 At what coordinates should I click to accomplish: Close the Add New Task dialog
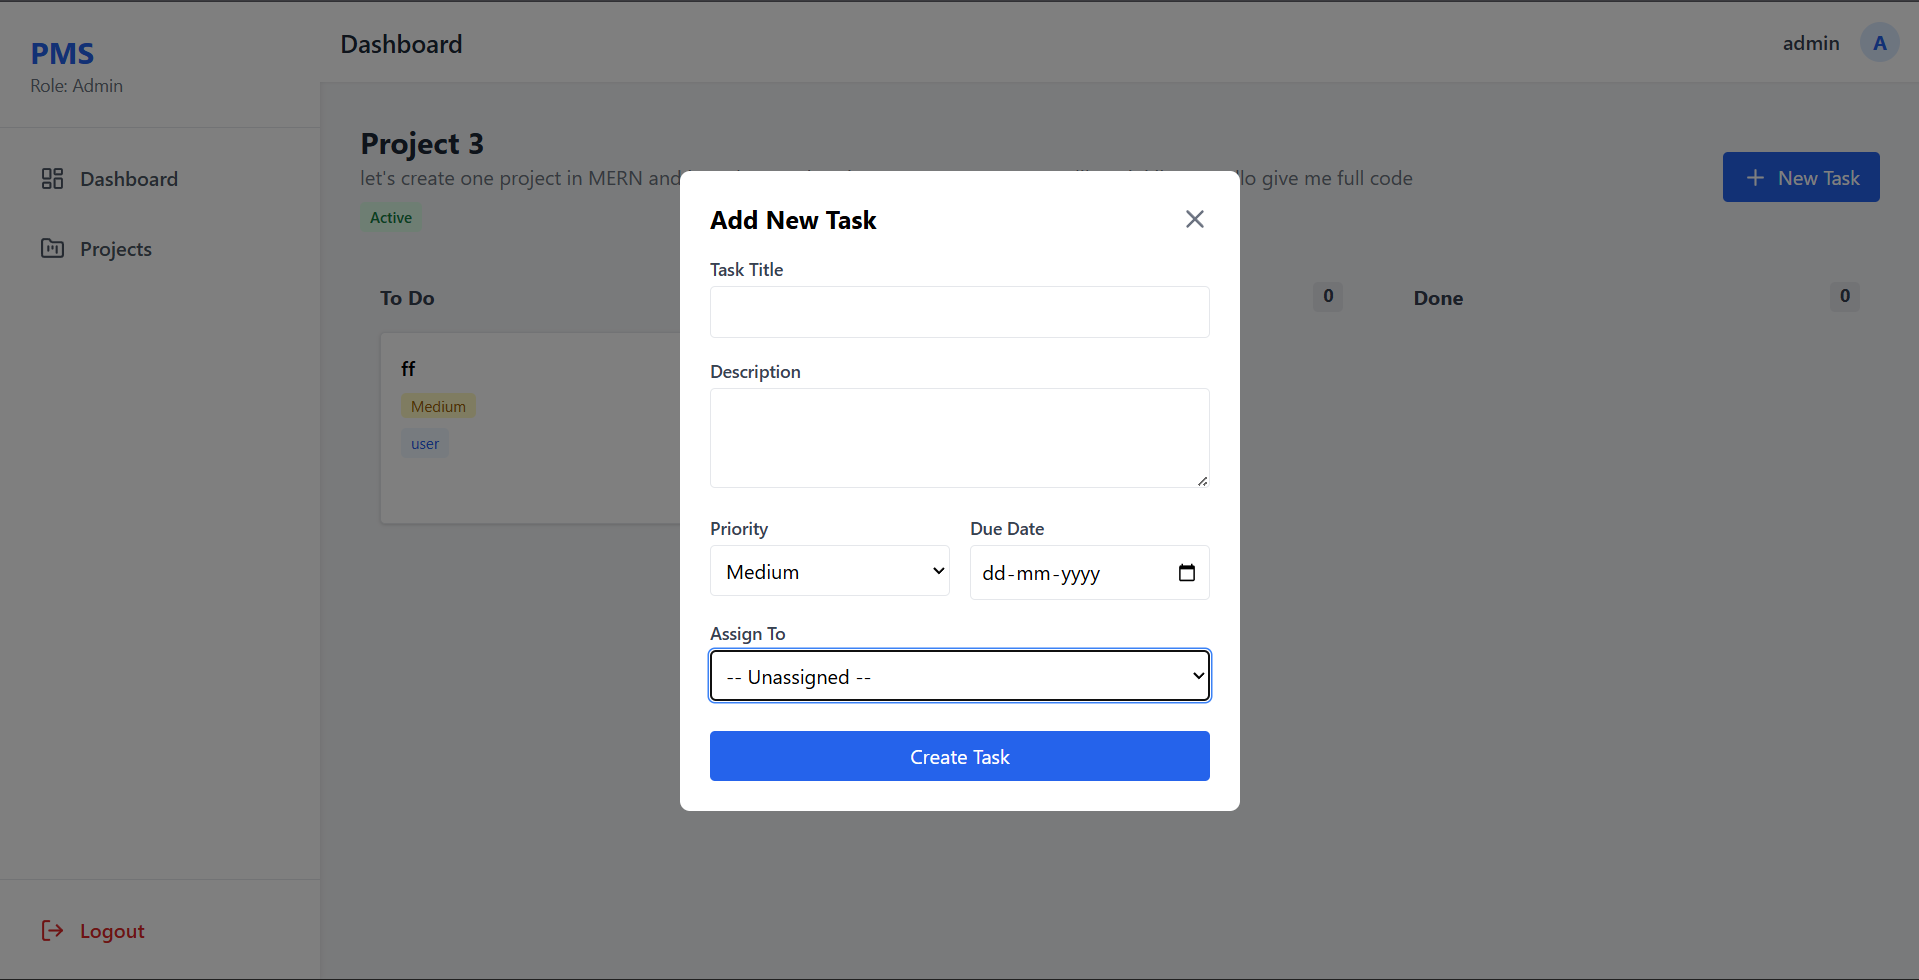tap(1194, 219)
